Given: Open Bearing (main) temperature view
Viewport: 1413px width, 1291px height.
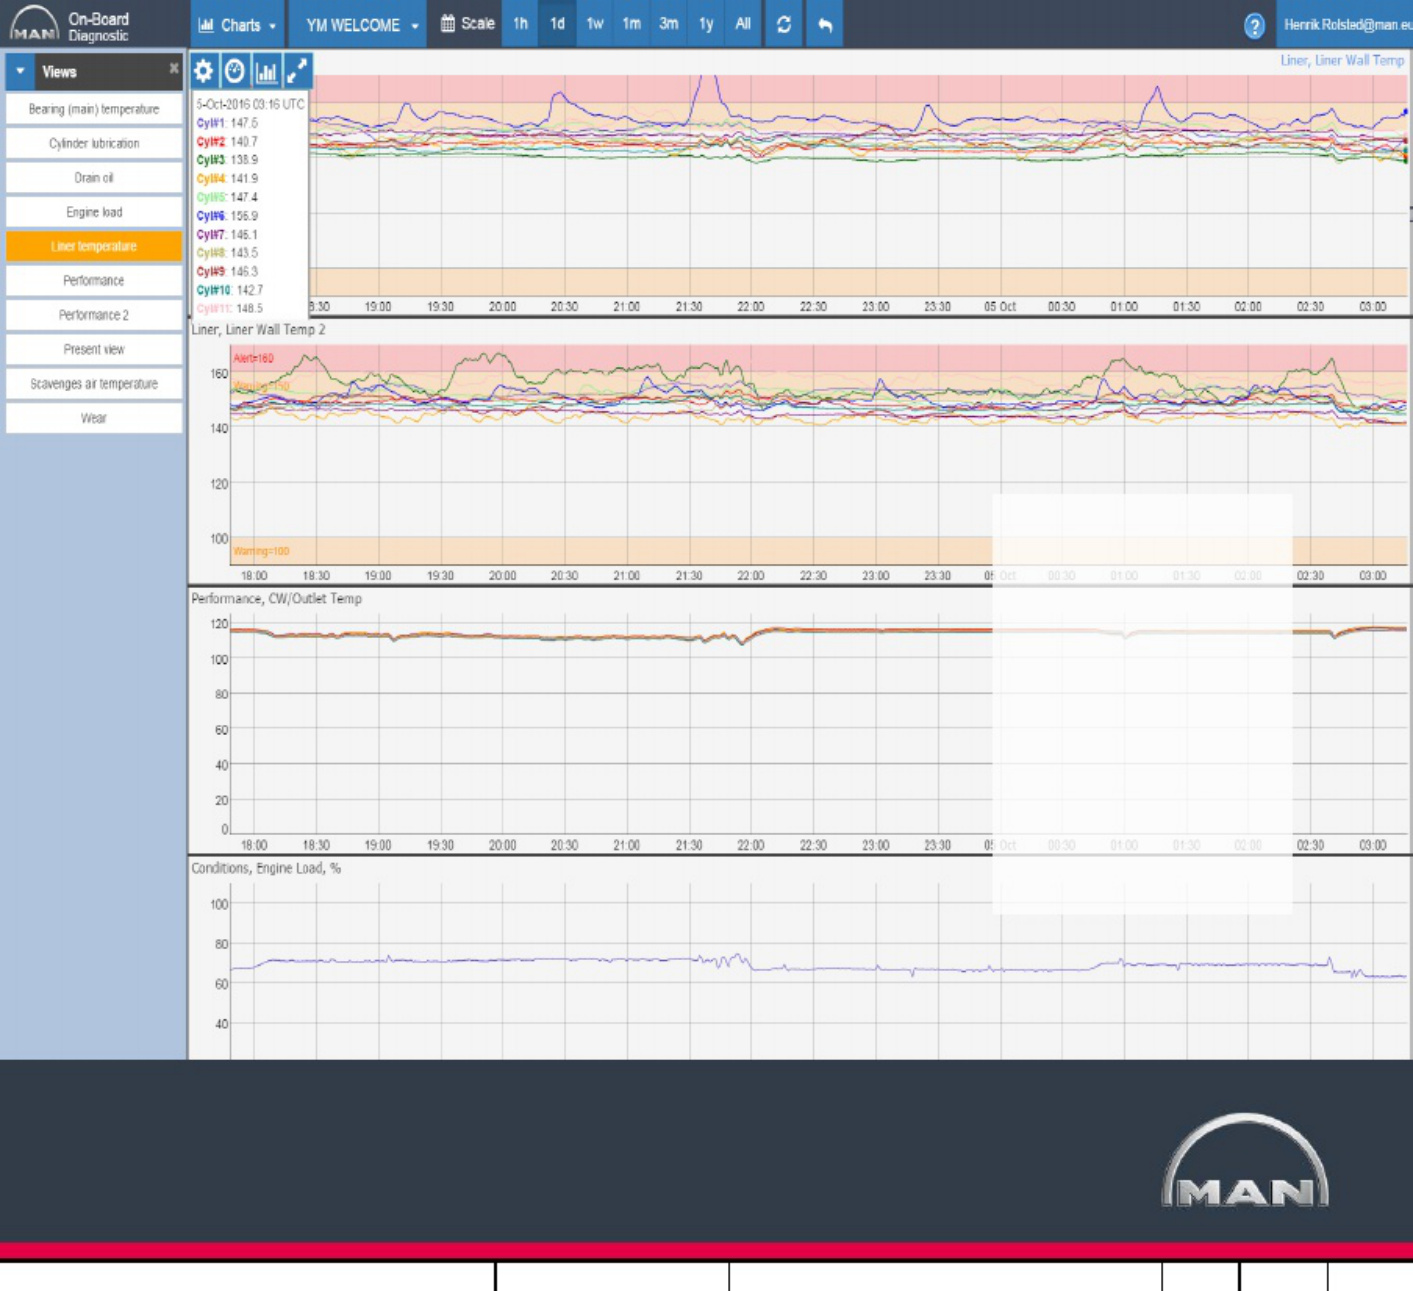Looking at the screenshot, I should click(94, 109).
